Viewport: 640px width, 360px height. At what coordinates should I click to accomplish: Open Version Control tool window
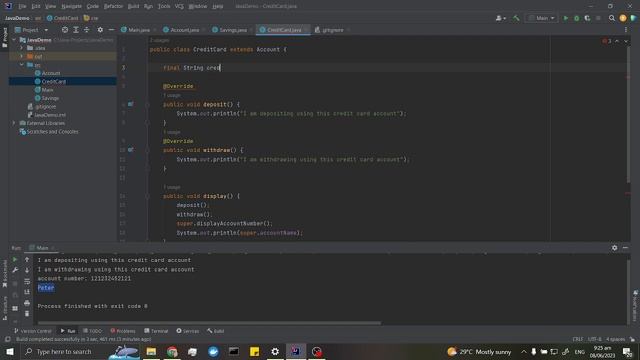click(33, 331)
